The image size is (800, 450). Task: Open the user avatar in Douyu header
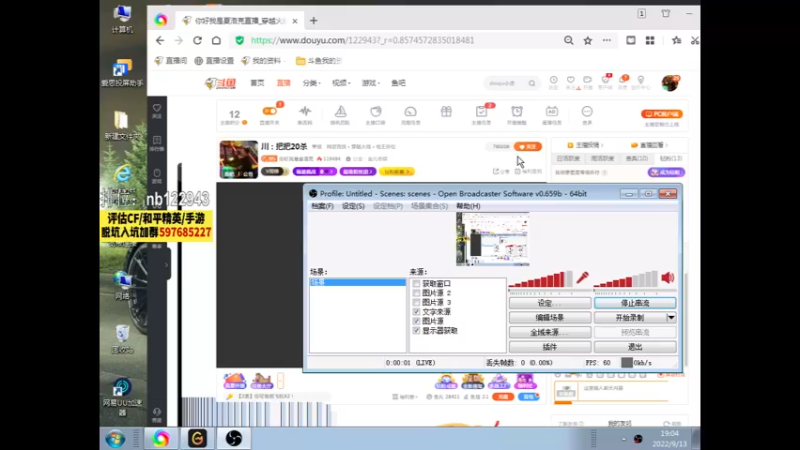[x=670, y=83]
